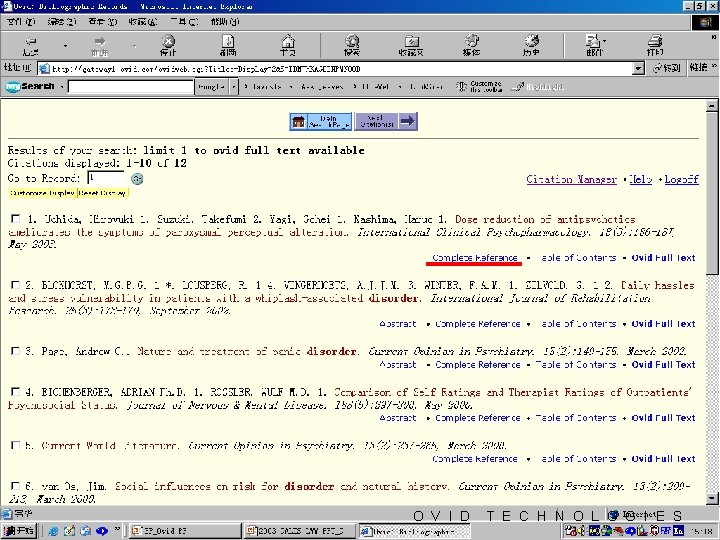Click the mySearch logo in the toolbar

point(30,86)
